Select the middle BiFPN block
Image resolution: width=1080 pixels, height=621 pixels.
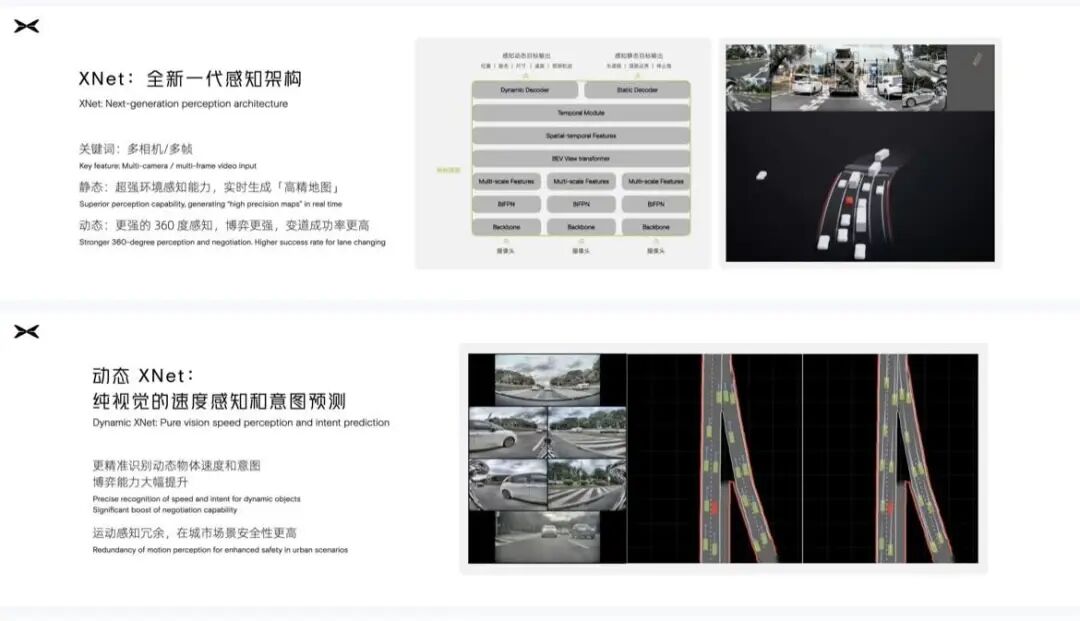point(581,204)
